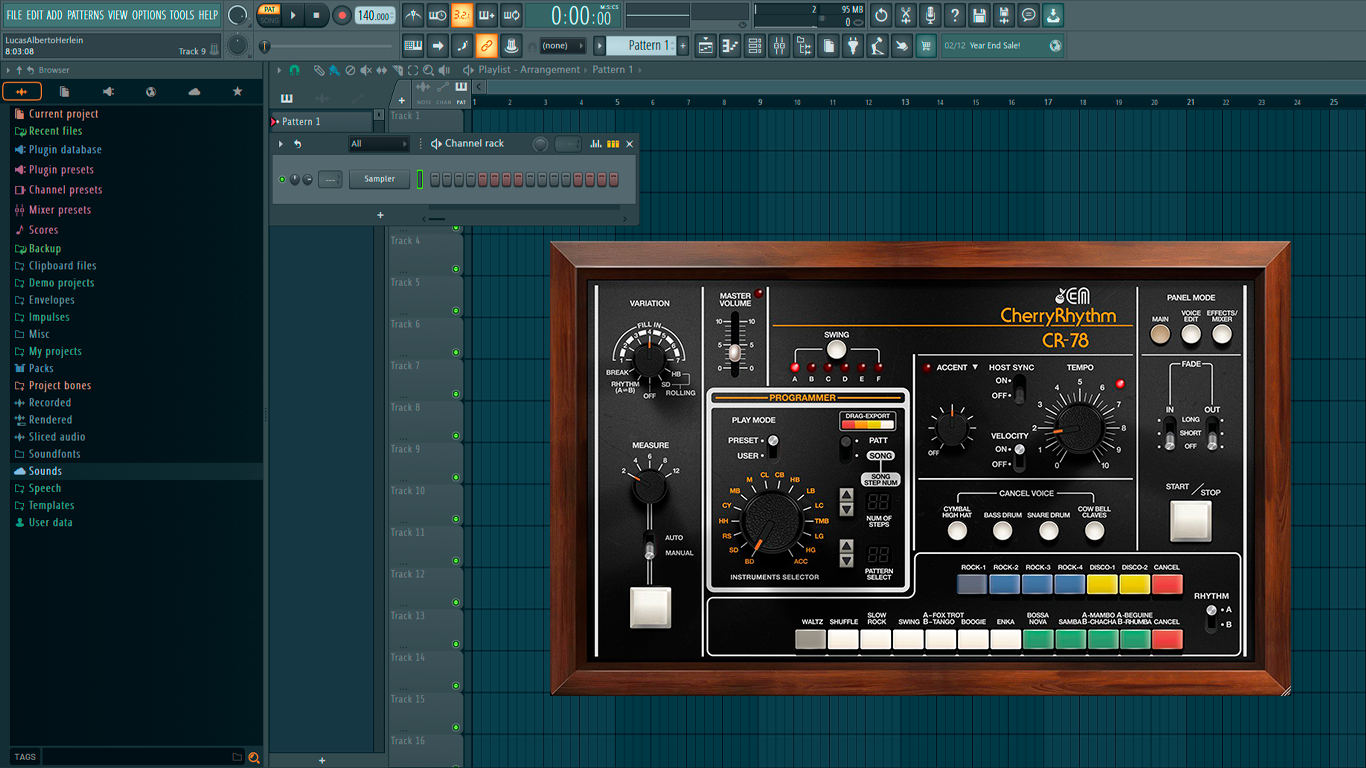
Task: Open the plugin picker plug icon
Action: [853, 45]
